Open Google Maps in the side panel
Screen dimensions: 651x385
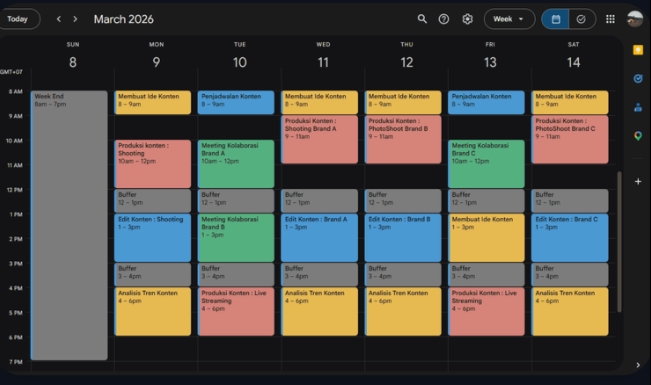point(638,136)
